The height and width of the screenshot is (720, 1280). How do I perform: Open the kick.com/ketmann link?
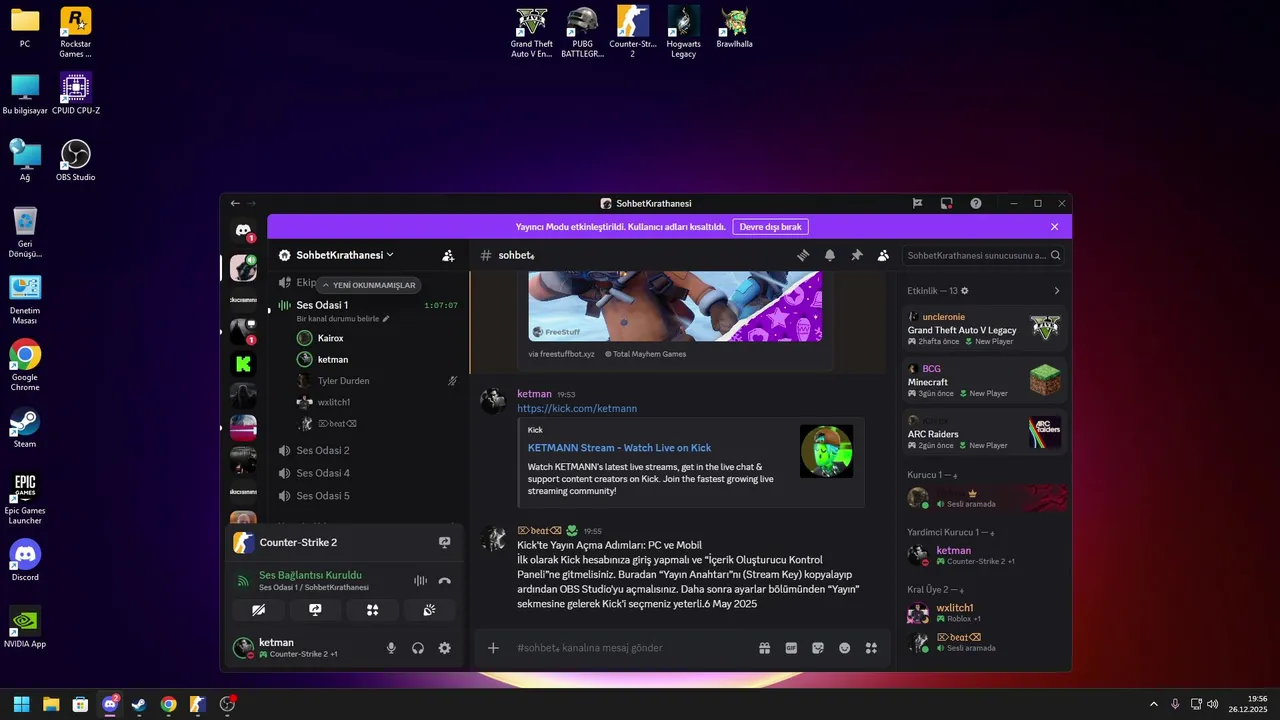point(577,408)
